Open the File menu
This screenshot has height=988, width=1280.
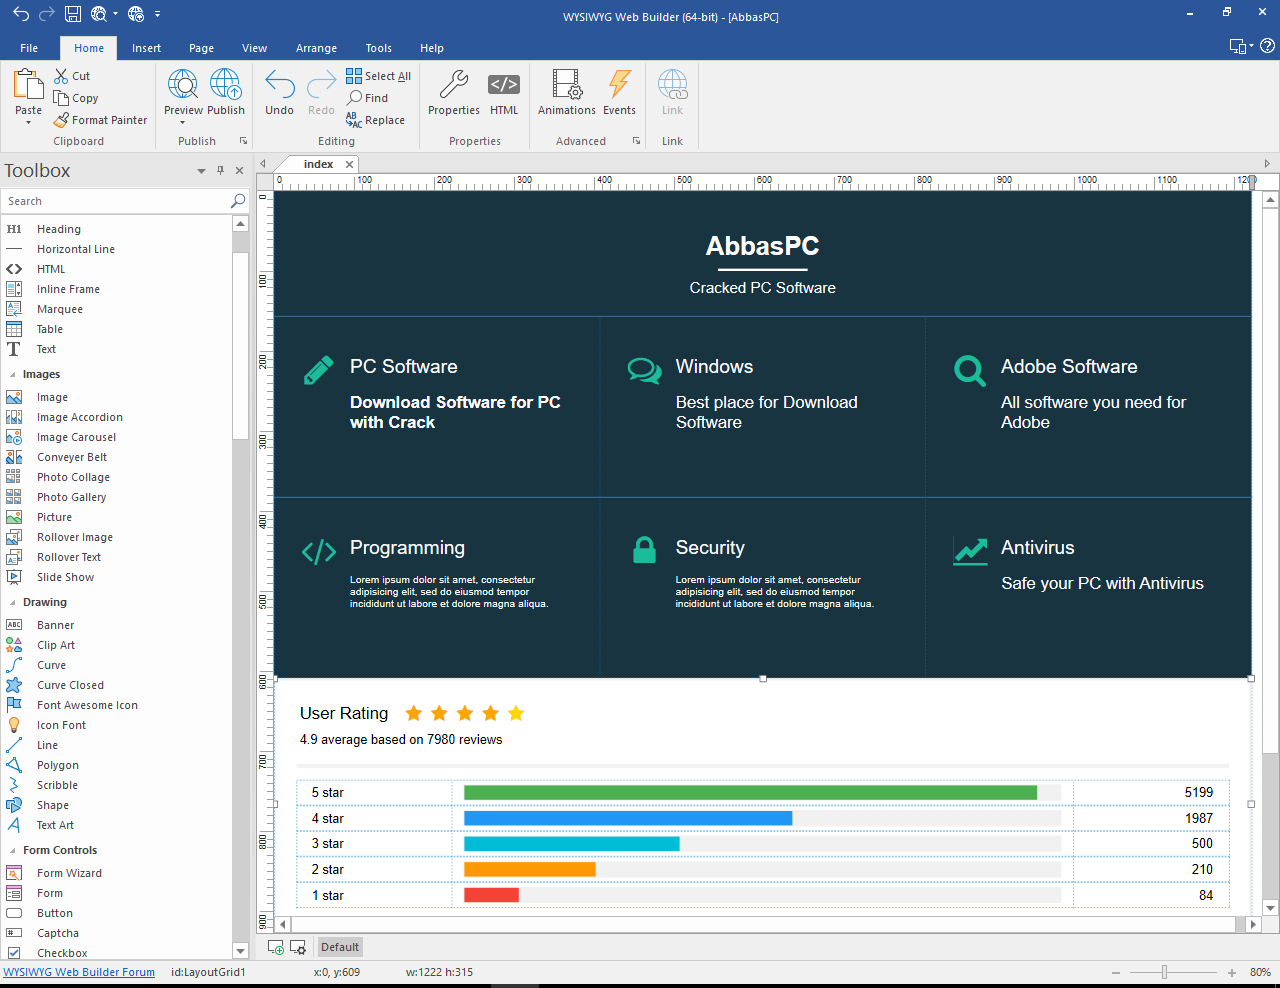29,48
